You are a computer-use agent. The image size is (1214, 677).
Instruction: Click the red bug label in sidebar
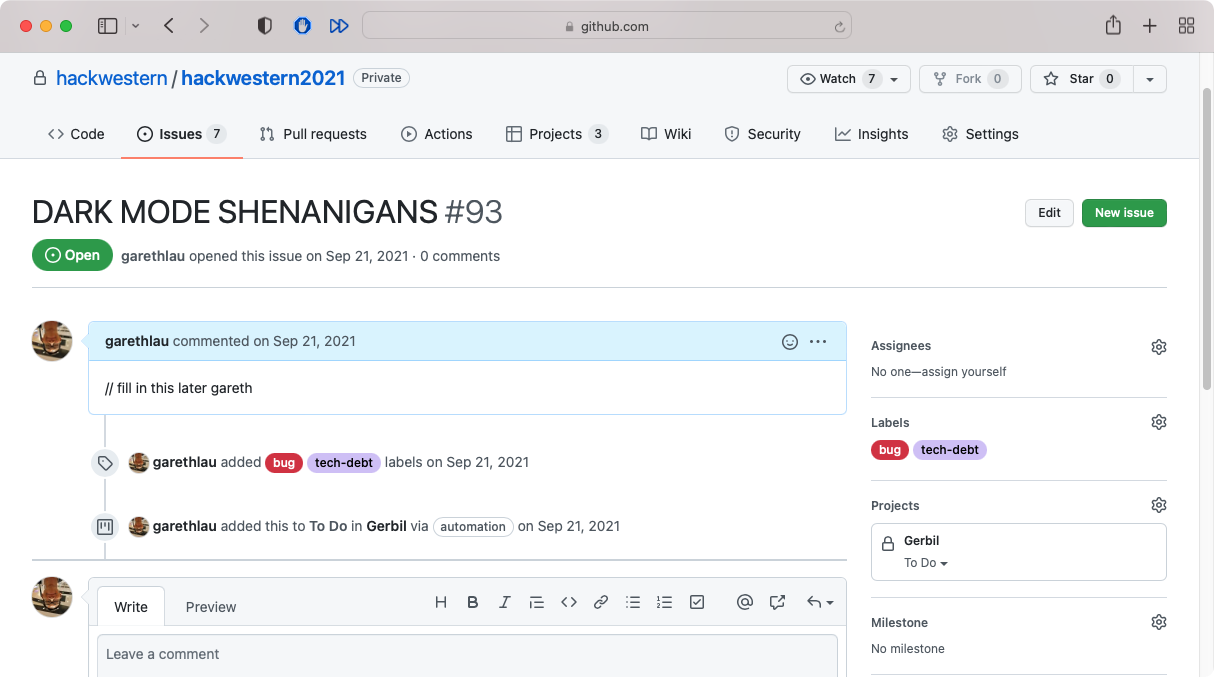tap(889, 450)
